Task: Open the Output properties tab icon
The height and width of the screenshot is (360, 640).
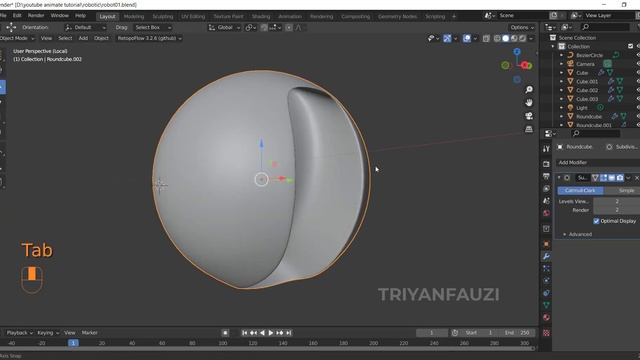Action: [x=546, y=176]
